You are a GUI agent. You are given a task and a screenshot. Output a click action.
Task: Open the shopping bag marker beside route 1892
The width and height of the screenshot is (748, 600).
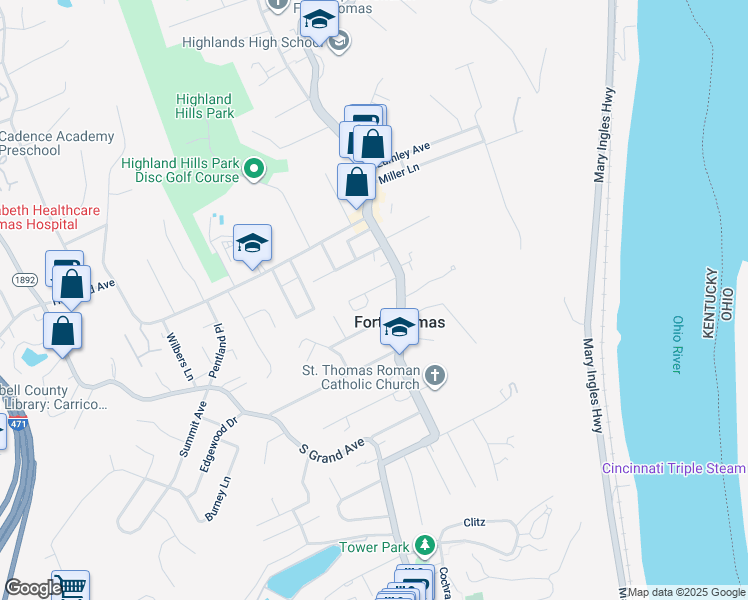click(x=72, y=286)
